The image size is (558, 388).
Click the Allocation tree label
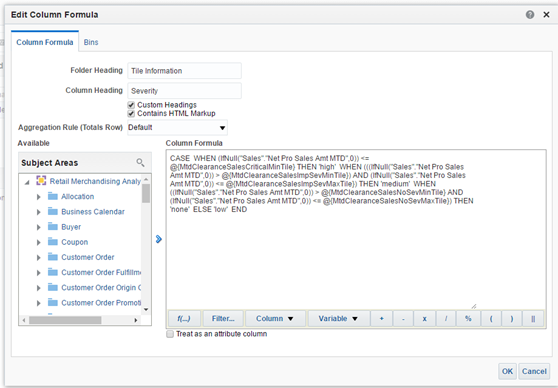click(78, 196)
